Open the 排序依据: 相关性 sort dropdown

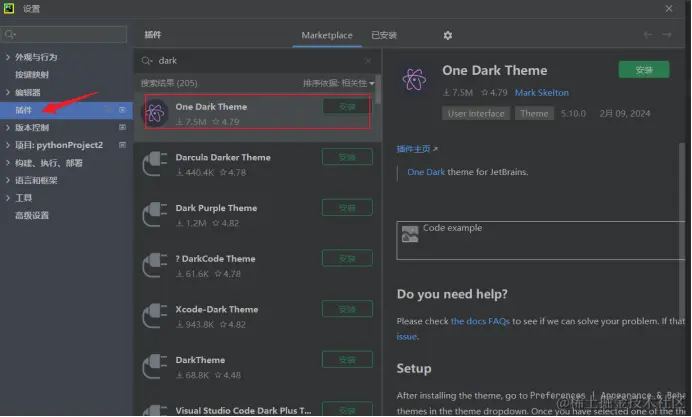(338, 83)
